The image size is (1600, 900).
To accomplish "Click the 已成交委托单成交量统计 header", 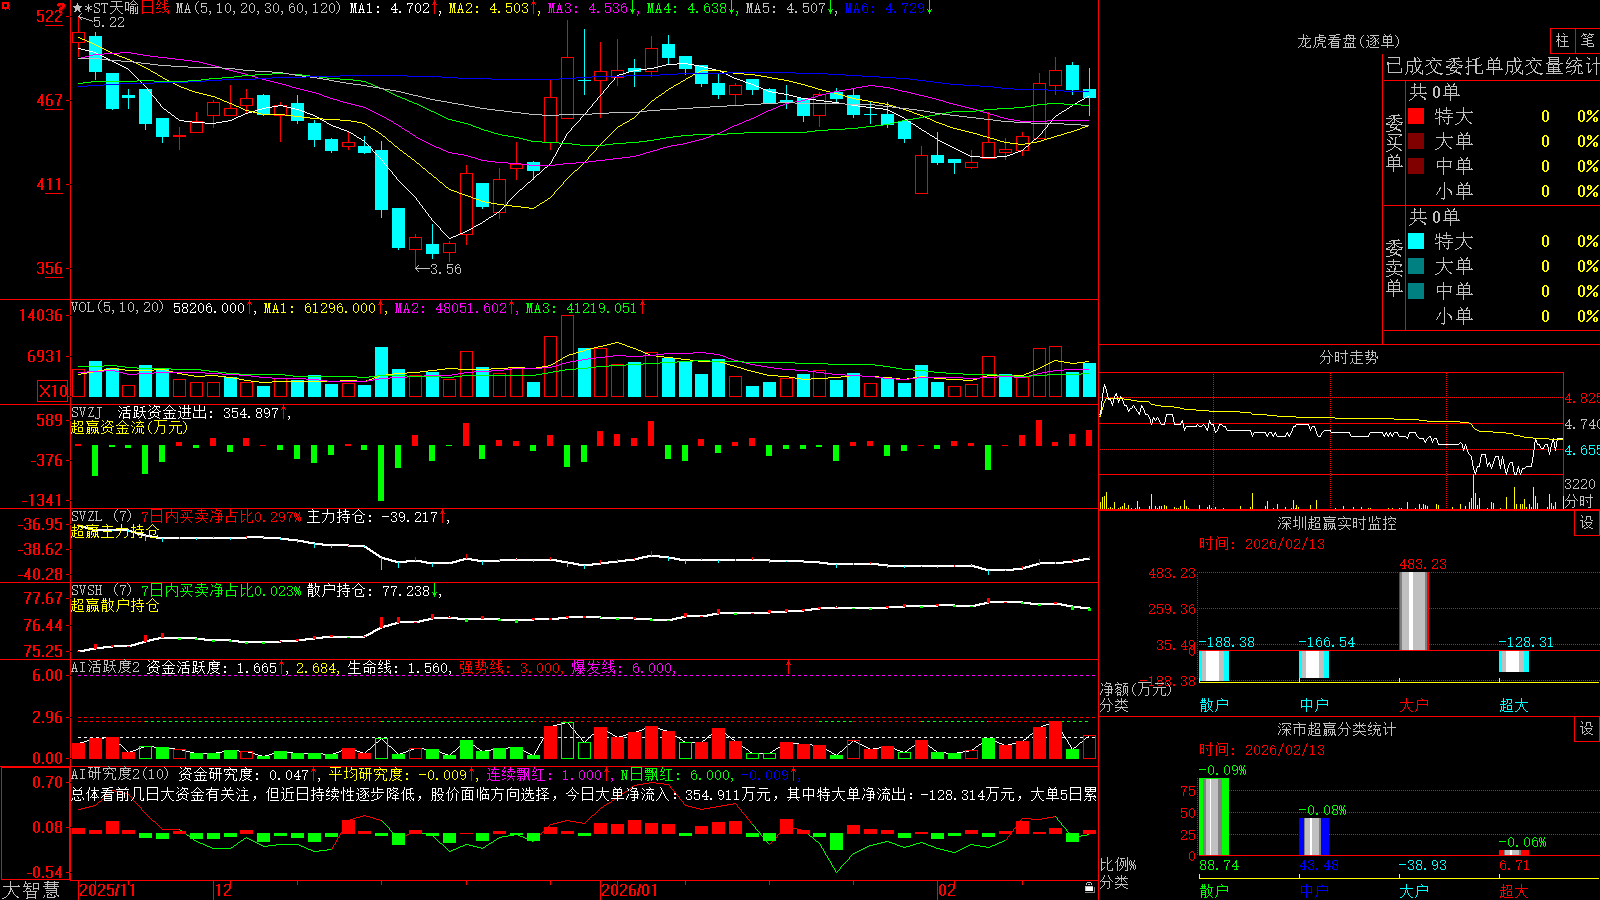I will pyautogui.click(x=1492, y=67).
